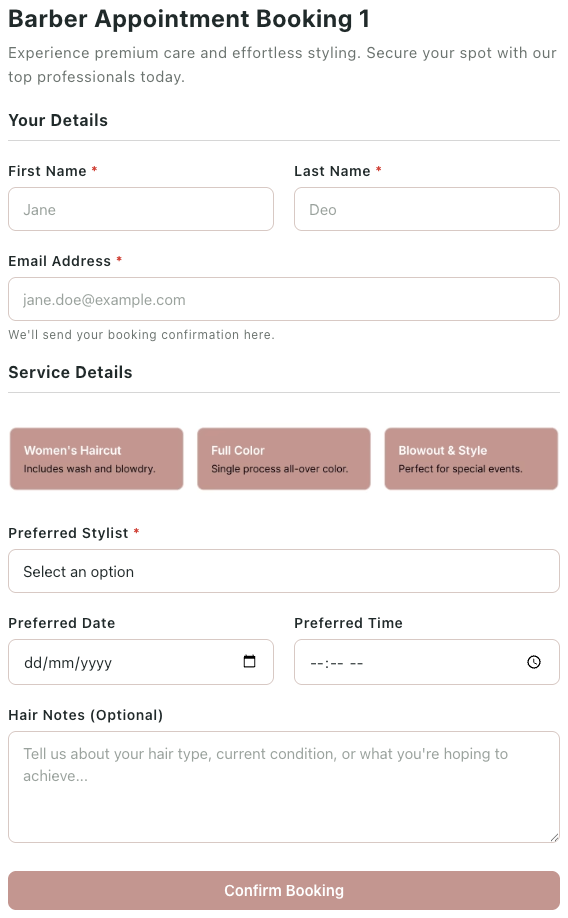This screenshot has height=918, width=568.
Task: Click the 'Preferred Date' label
Action: 61,623
